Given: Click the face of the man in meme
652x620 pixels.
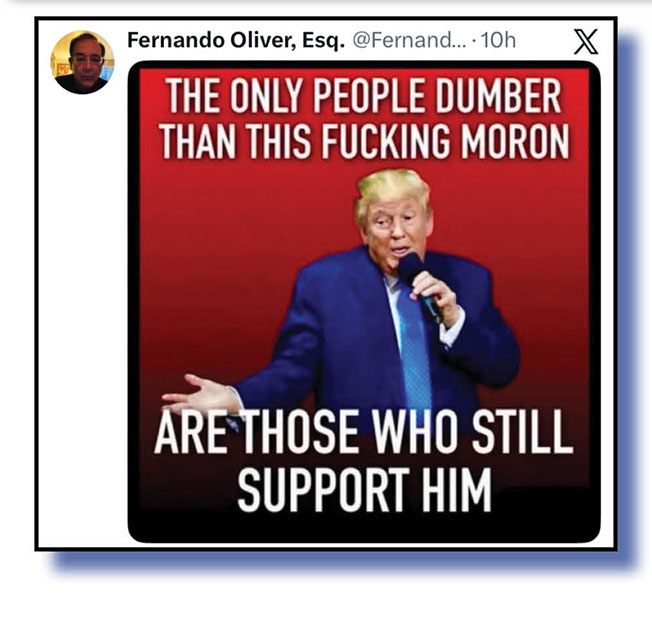Looking at the screenshot, I should click(395, 235).
